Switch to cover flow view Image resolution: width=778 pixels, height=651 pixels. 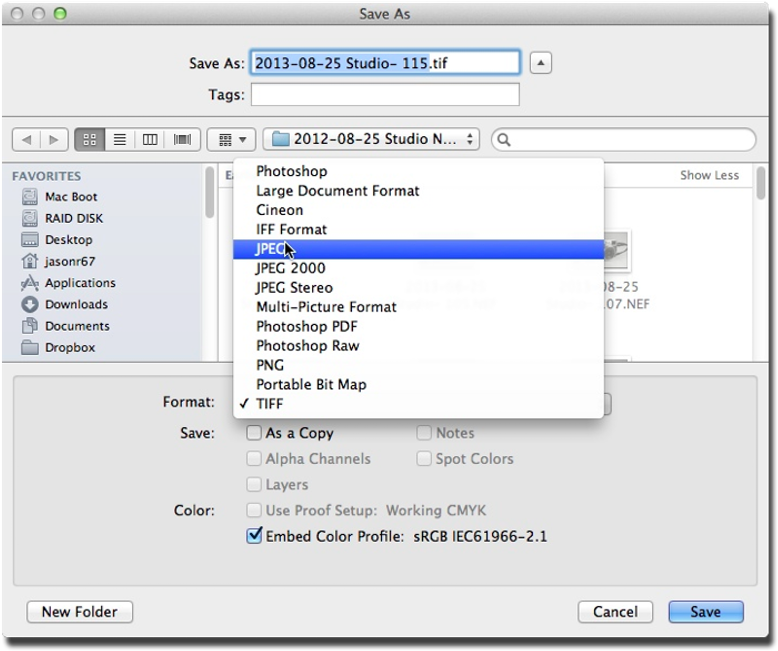click(x=183, y=140)
